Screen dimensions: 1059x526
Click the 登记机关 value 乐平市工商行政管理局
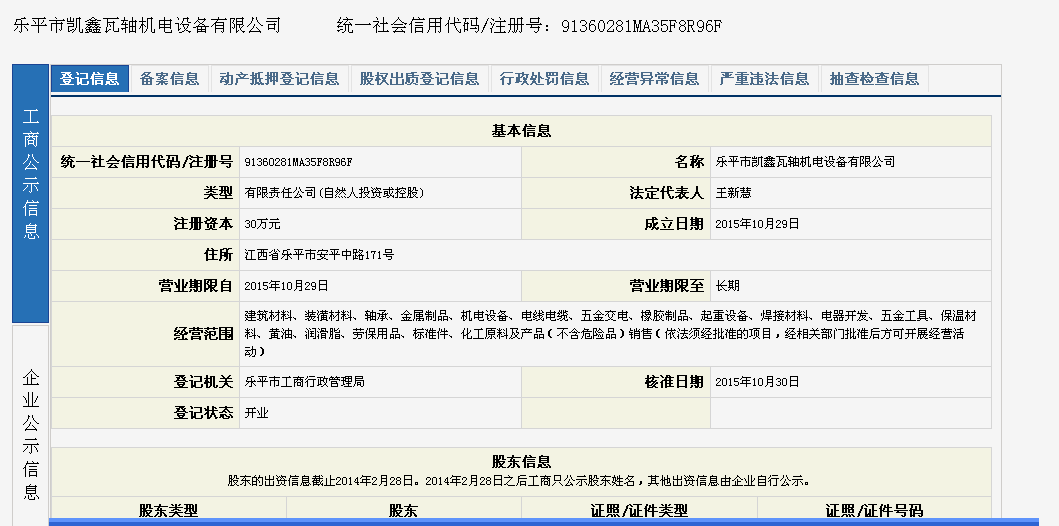coord(304,382)
